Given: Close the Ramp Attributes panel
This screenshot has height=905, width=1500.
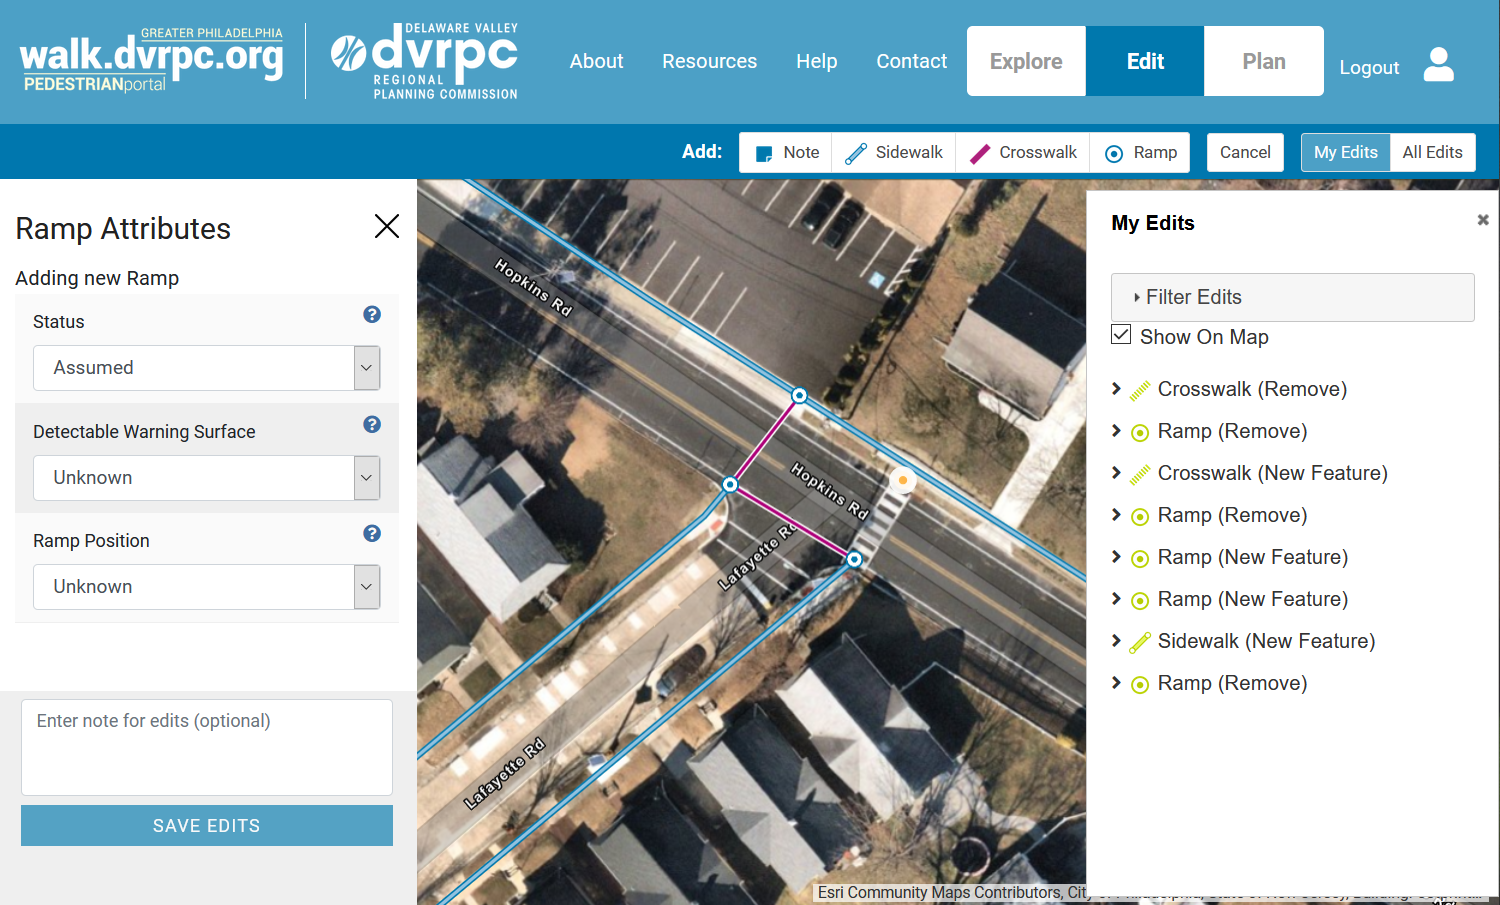Looking at the screenshot, I should (387, 226).
